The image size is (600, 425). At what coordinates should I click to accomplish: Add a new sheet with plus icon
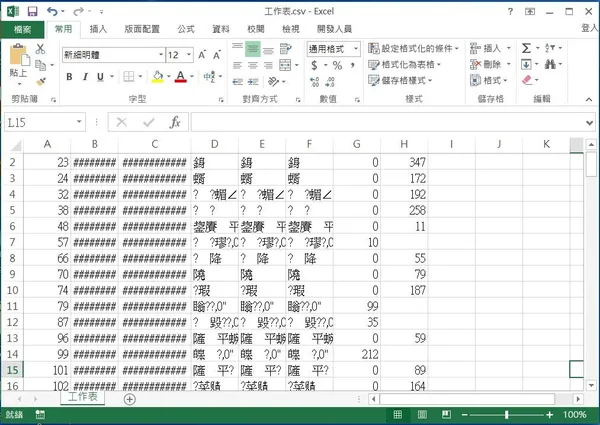pos(129,398)
